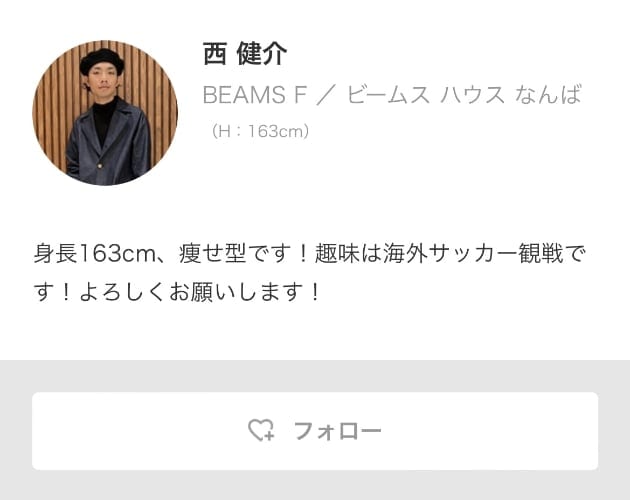630x500 pixels.
Task: Tap the フォロー text label
Action: [337, 431]
